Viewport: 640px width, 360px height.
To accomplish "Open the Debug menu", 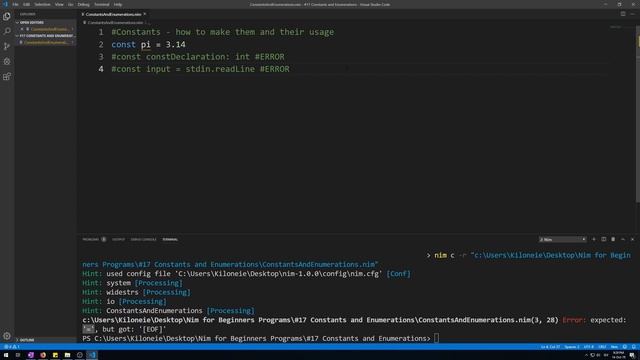I will point(83,4).
